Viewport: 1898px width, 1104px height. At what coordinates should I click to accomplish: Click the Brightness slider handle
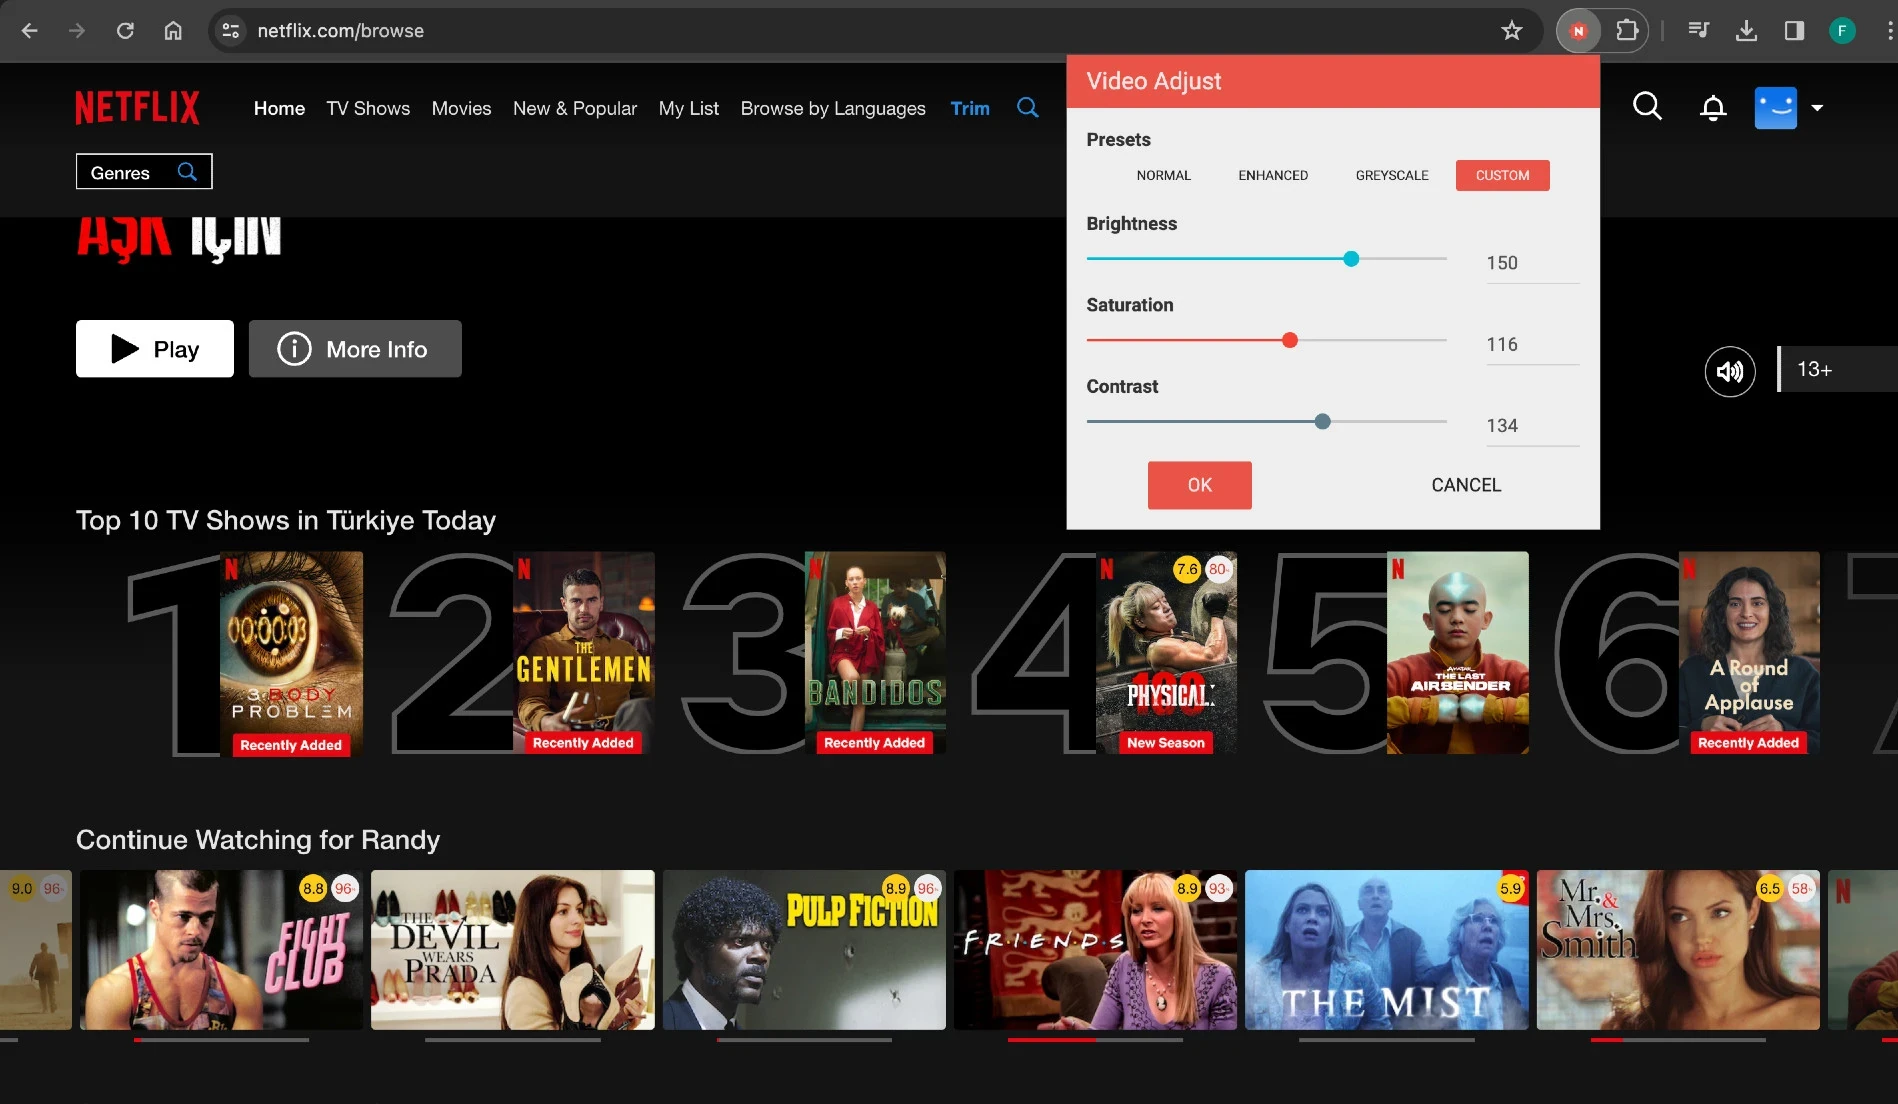click(x=1351, y=259)
